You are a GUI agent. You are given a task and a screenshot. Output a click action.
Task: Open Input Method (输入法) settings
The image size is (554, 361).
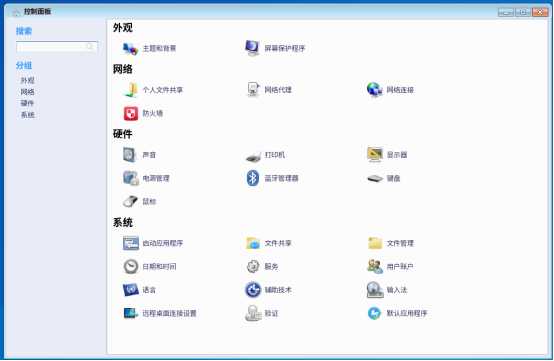pos(387,290)
